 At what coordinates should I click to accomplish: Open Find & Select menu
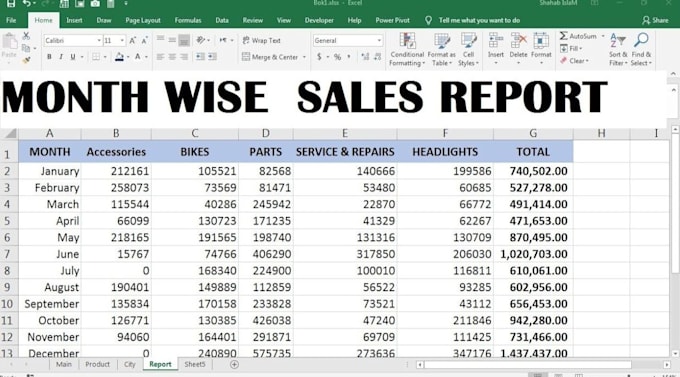[641, 49]
